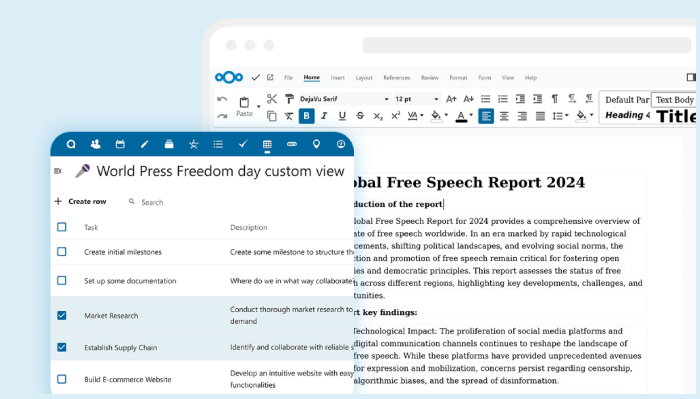Insert a numbered ordered list

503,99
